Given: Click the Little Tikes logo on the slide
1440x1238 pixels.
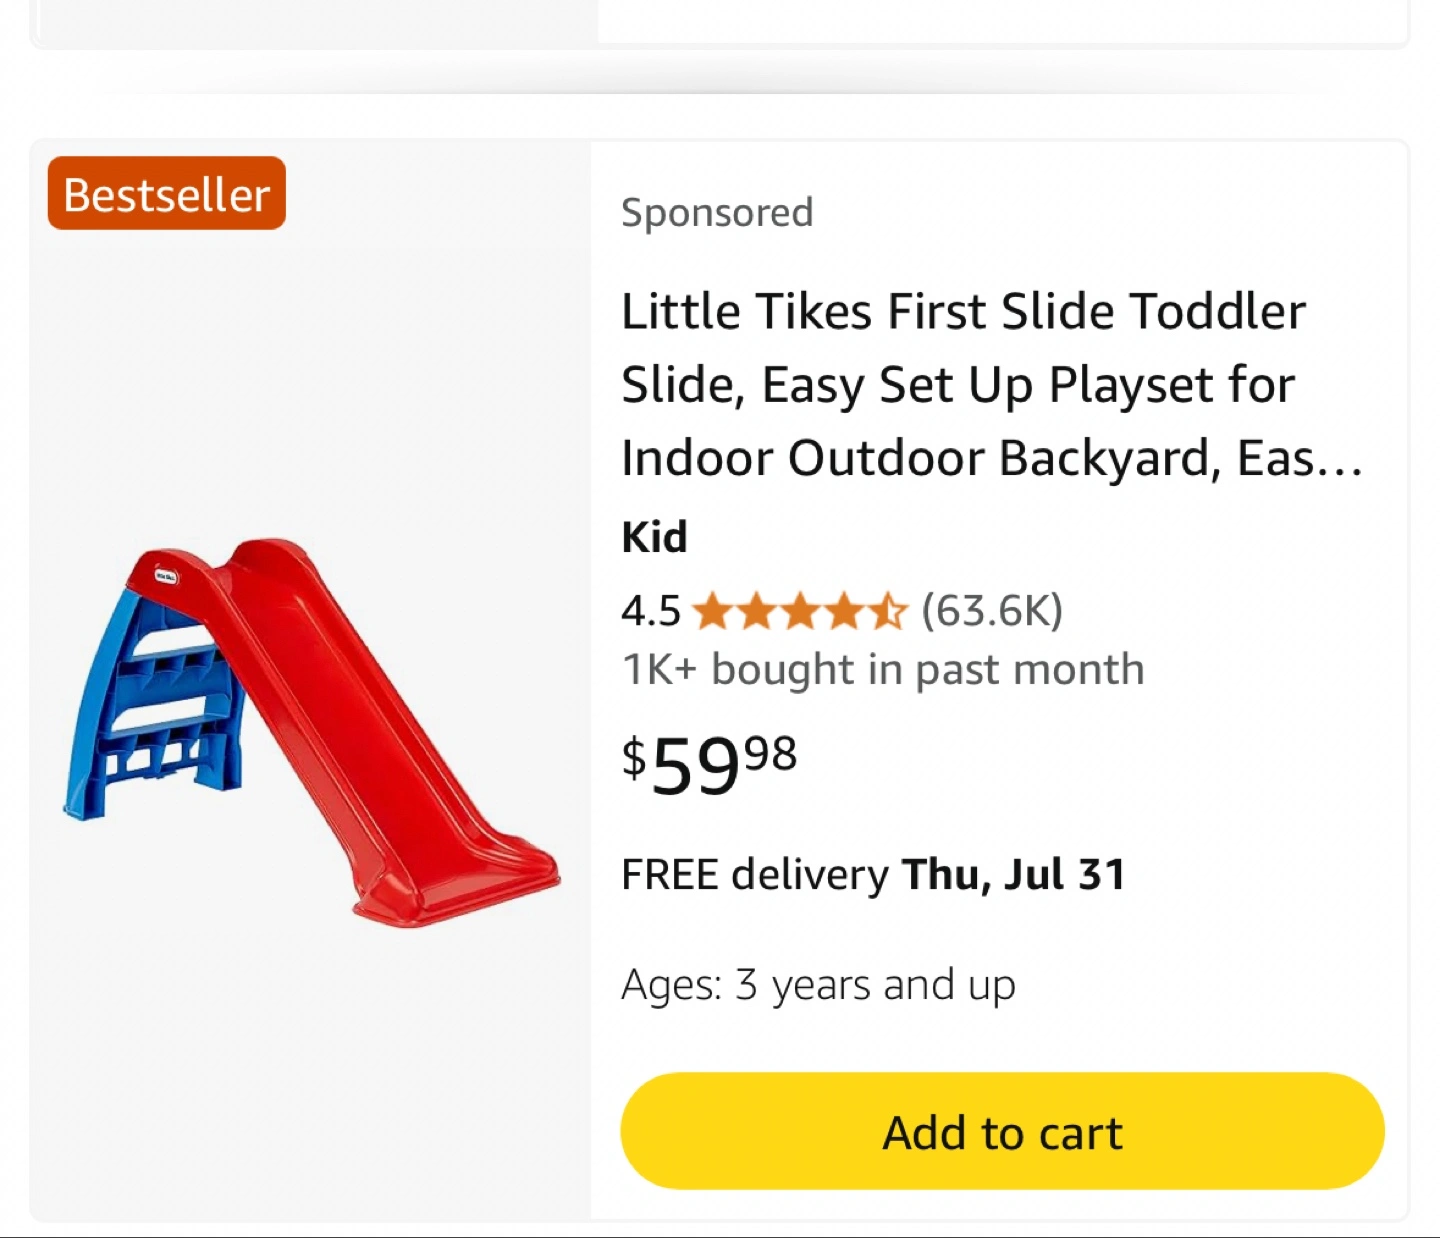Looking at the screenshot, I should (x=166, y=576).
